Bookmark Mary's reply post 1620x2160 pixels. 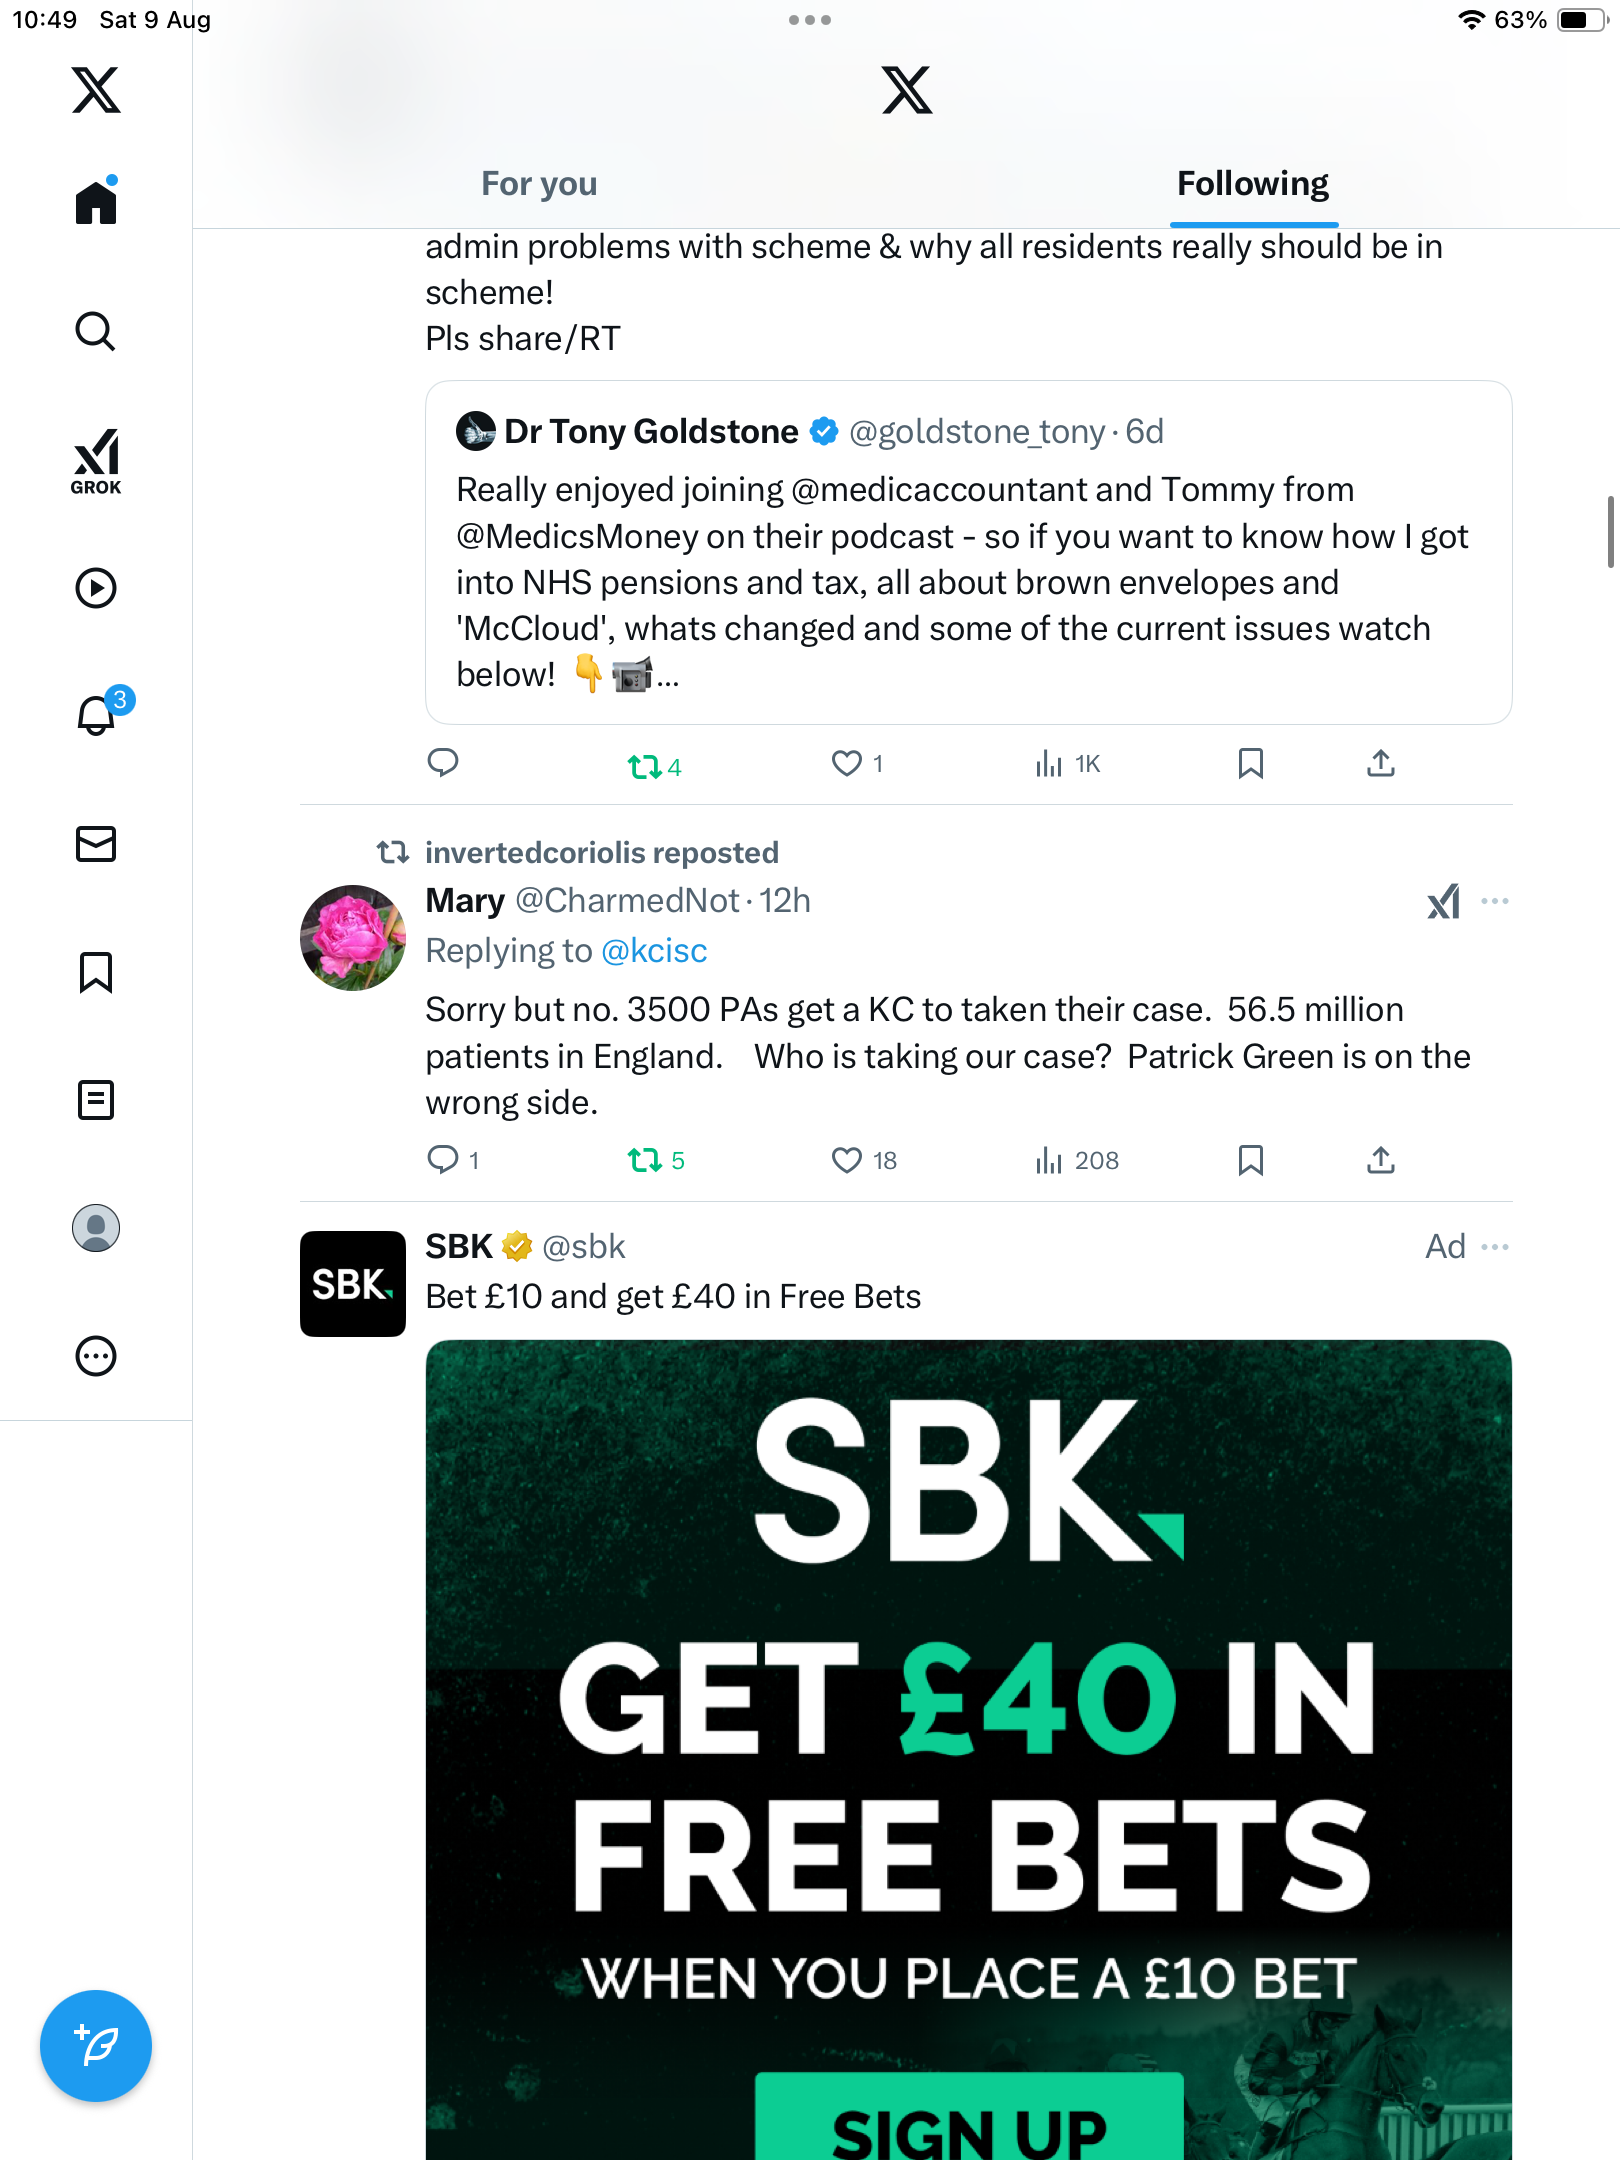tap(1250, 1160)
